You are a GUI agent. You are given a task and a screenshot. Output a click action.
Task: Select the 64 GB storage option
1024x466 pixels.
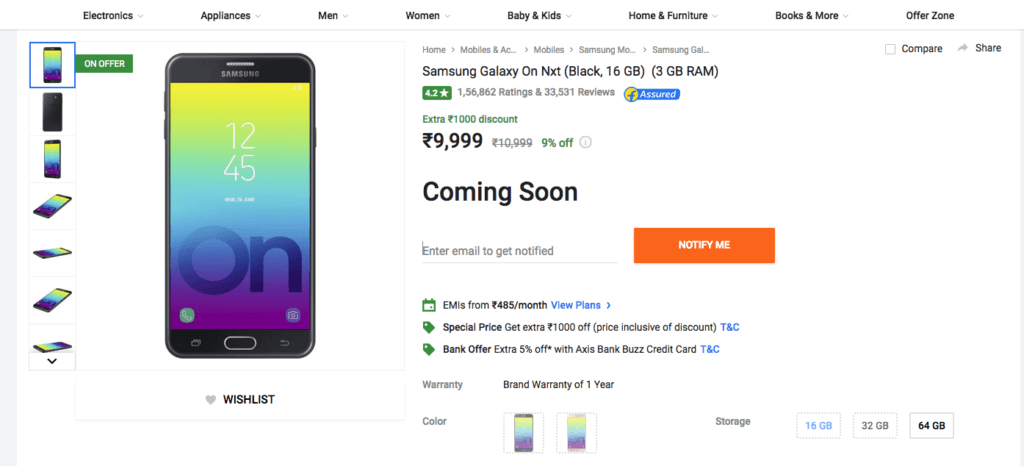pos(932,425)
